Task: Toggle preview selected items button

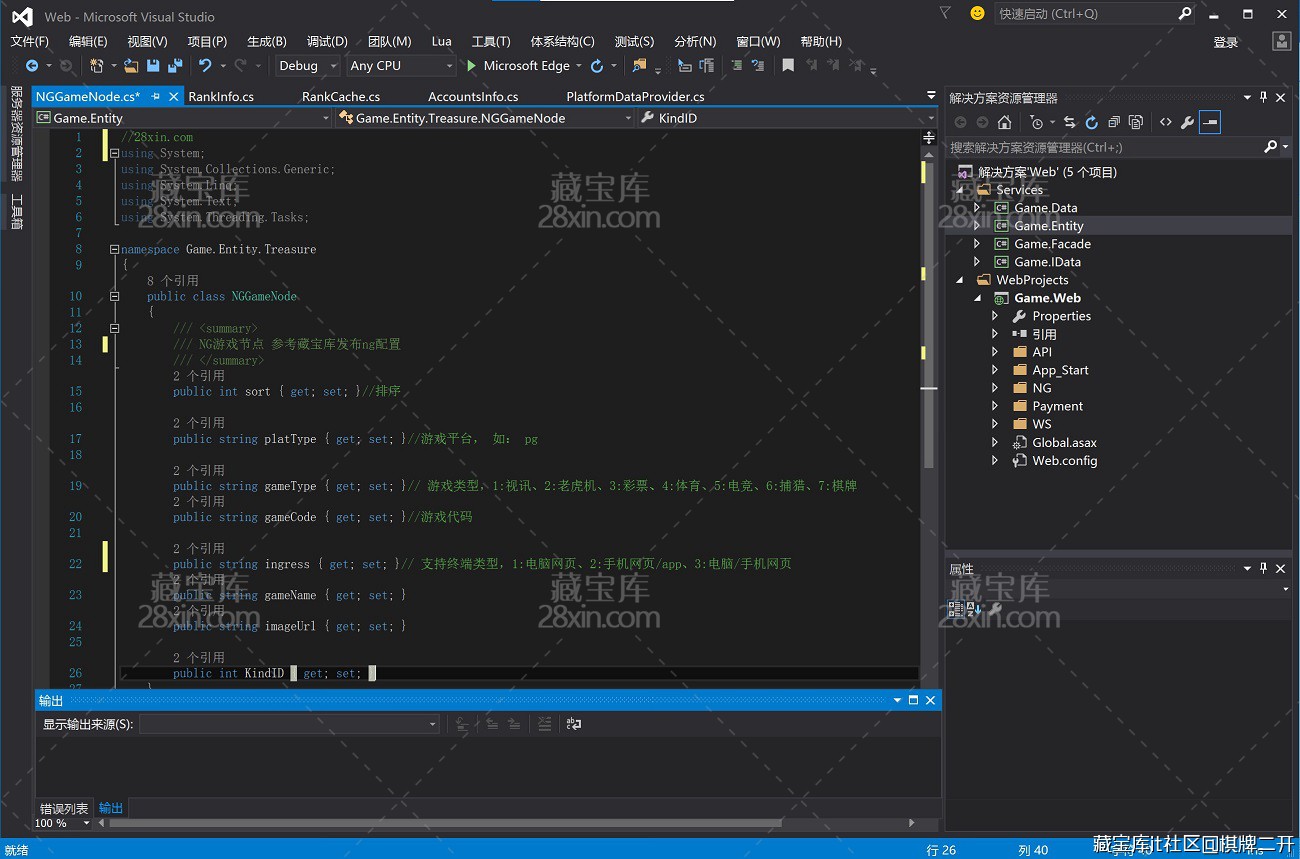Action: point(1210,122)
